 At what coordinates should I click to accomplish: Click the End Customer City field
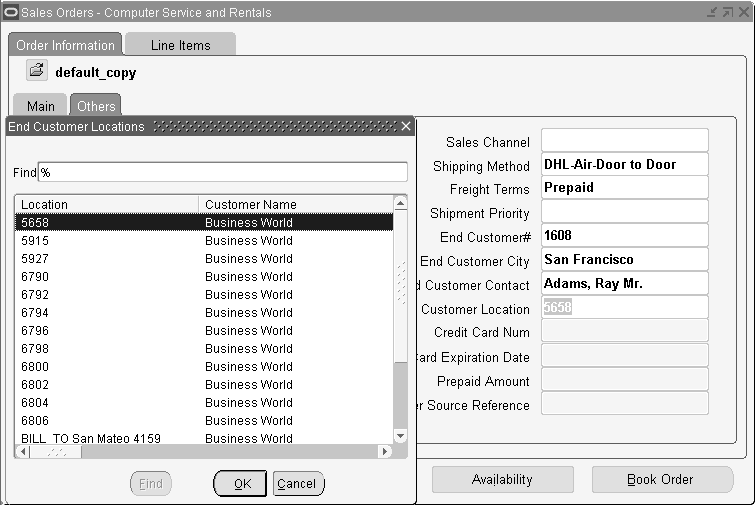[625, 259]
